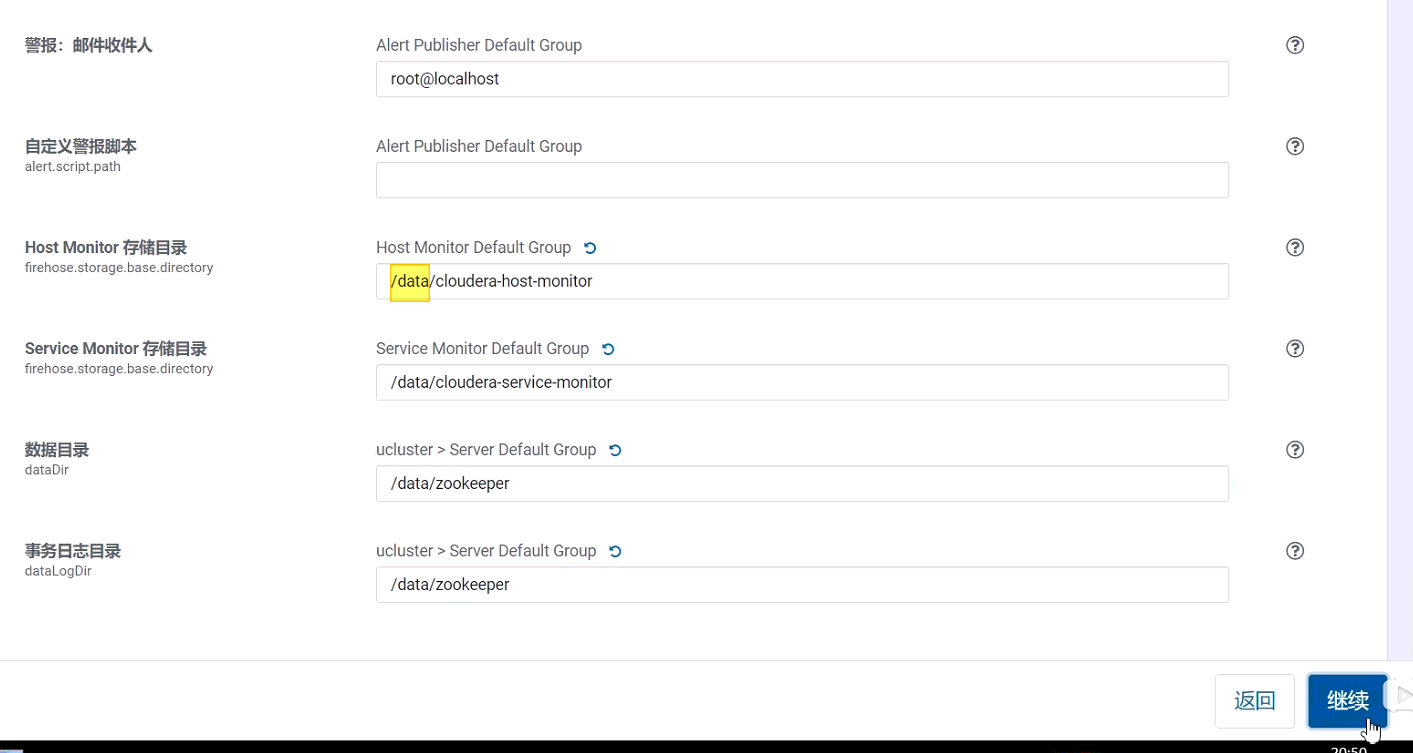
Task: Open help for the 自定义警报脚本 setting
Action: [x=1295, y=146]
